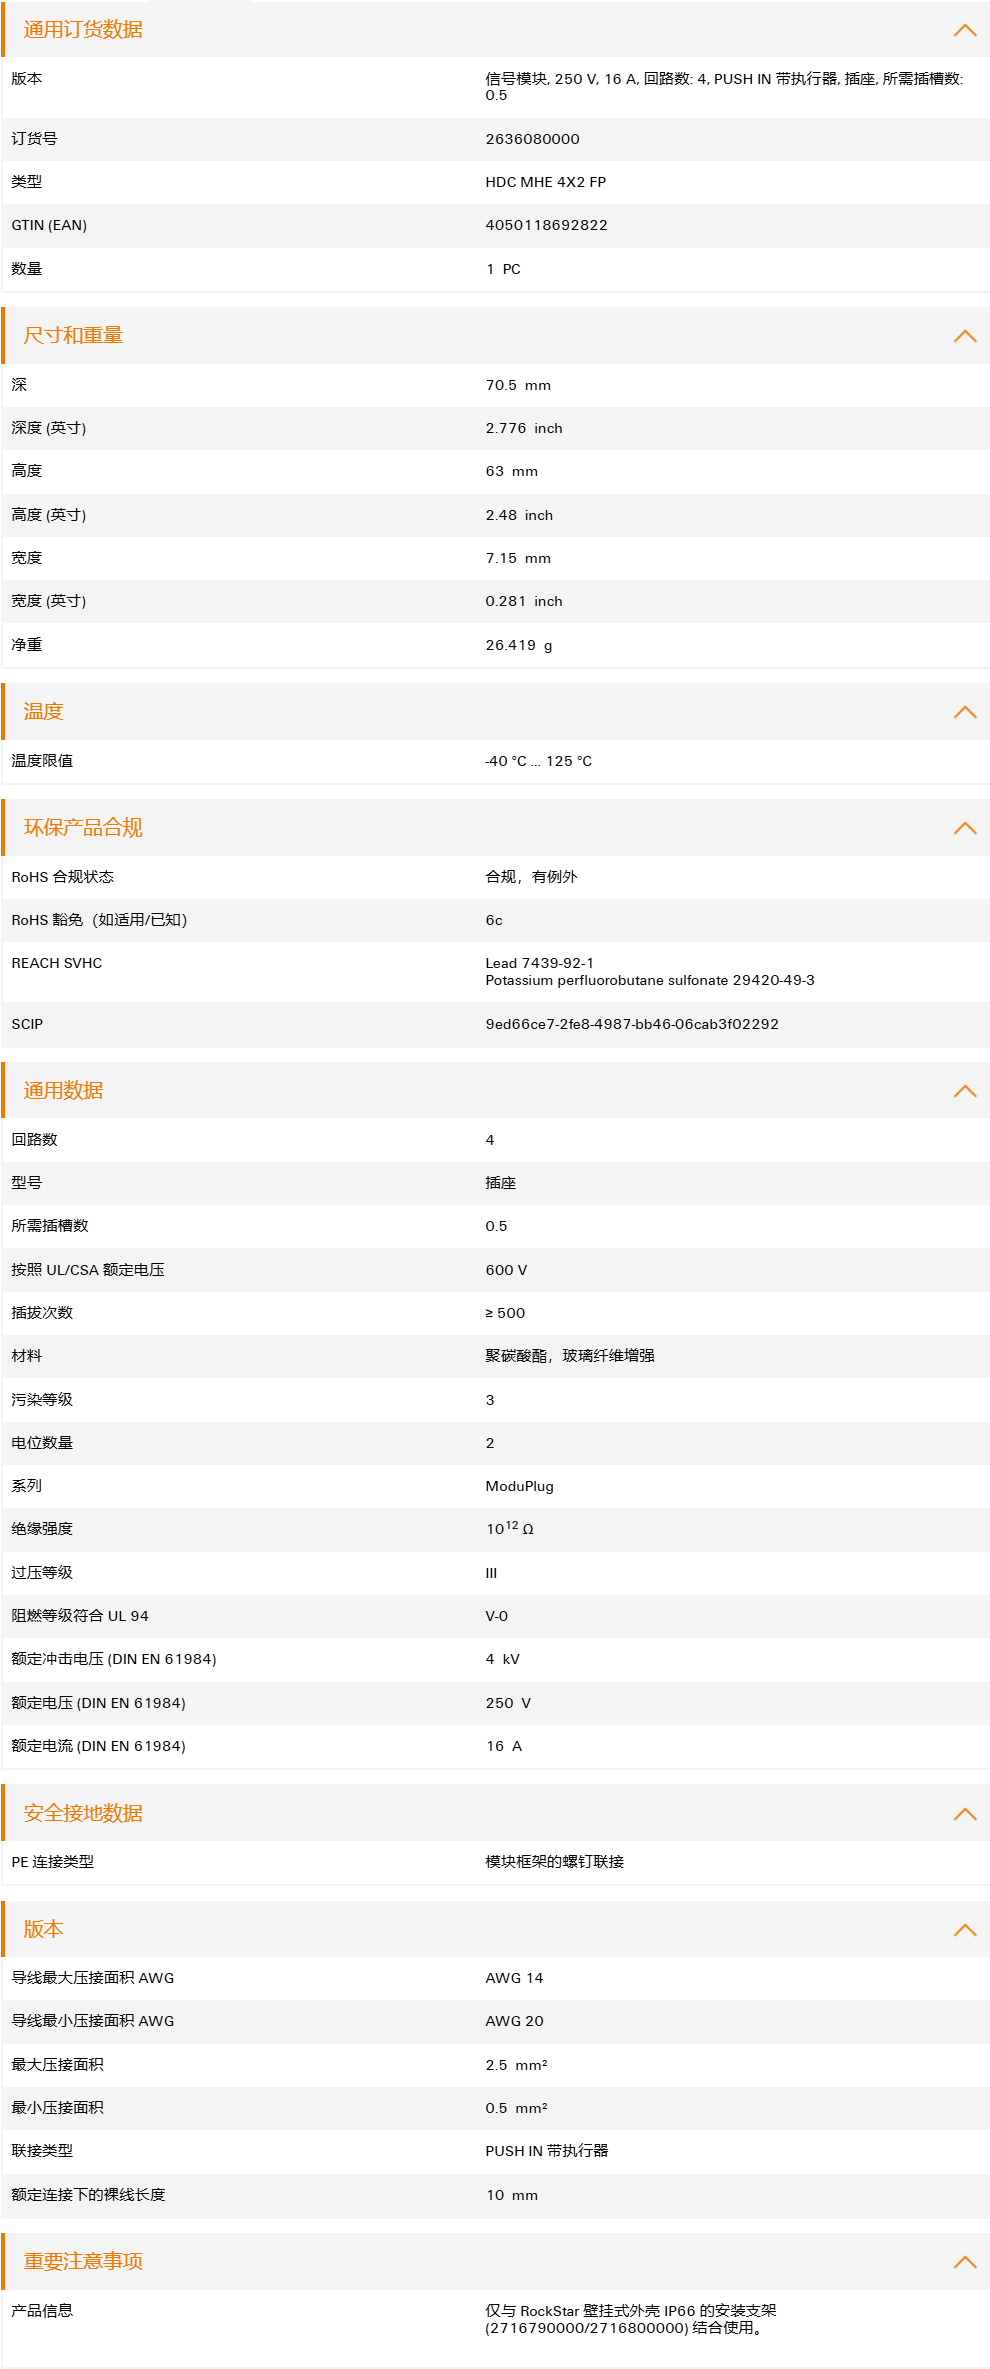The width and height of the screenshot is (990, 2369).
Task: Click the RoHS exemption value 6c
Action: pos(494,920)
